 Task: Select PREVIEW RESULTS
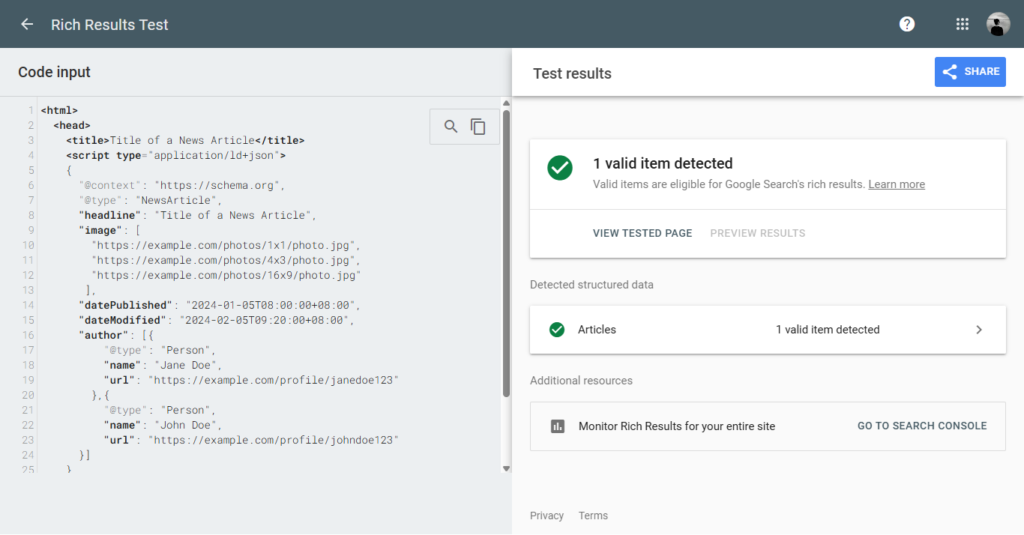pos(758,233)
